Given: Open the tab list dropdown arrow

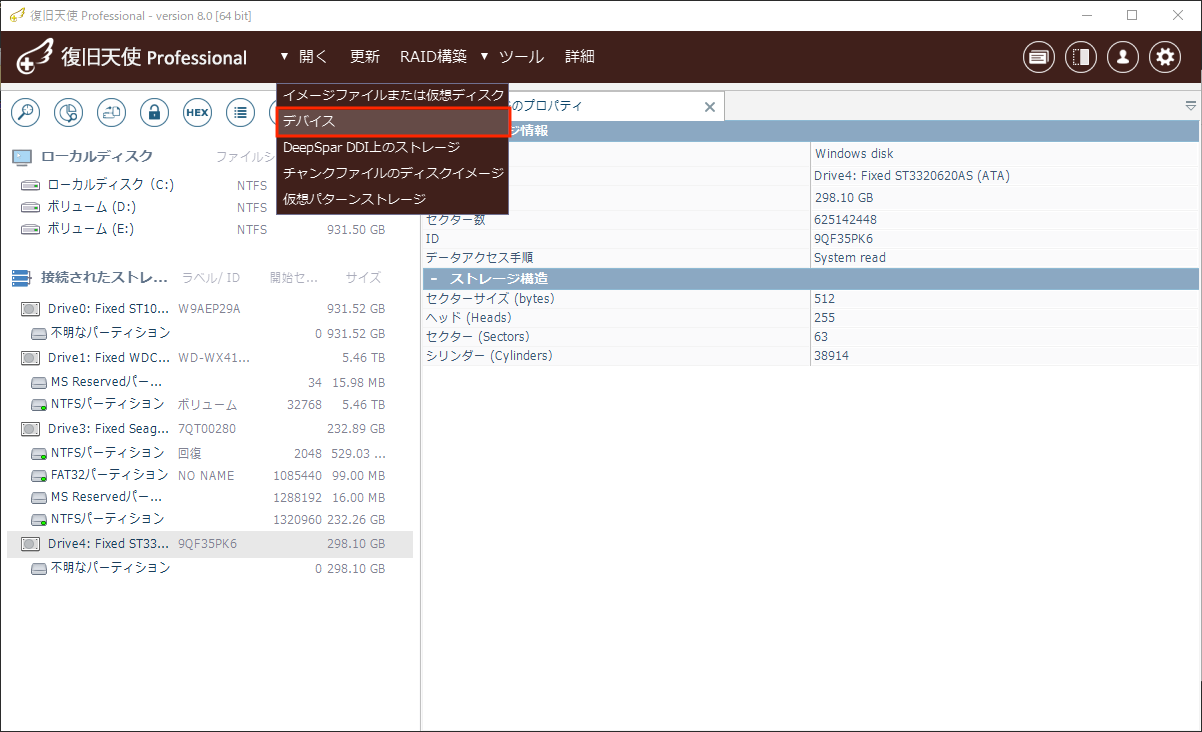Looking at the screenshot, I should click(1190, 105).
